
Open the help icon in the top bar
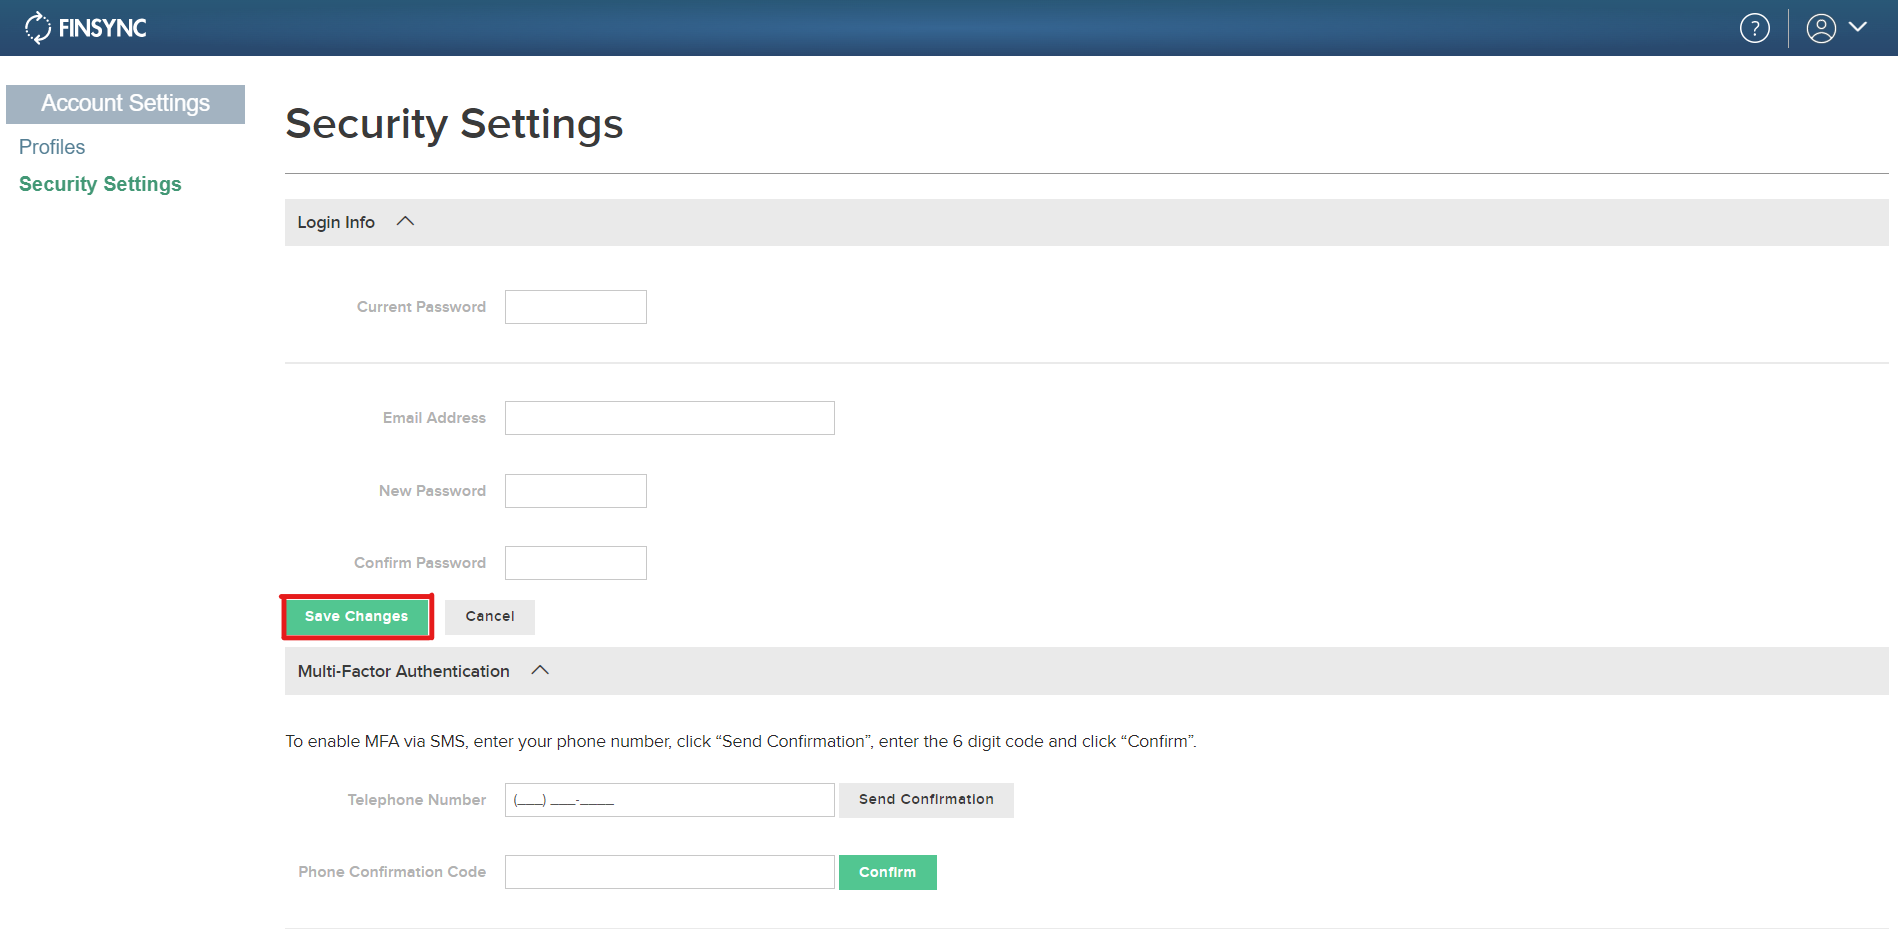click(1755, 27)
